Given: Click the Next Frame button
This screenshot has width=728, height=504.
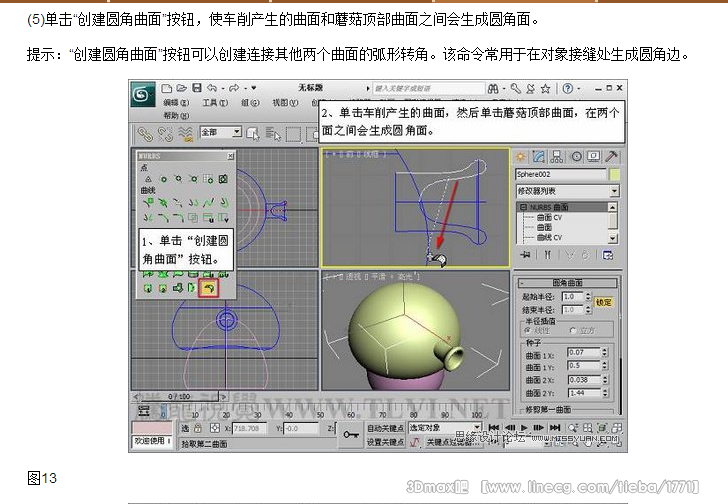Looking at the screenshot, I should 539,428.
